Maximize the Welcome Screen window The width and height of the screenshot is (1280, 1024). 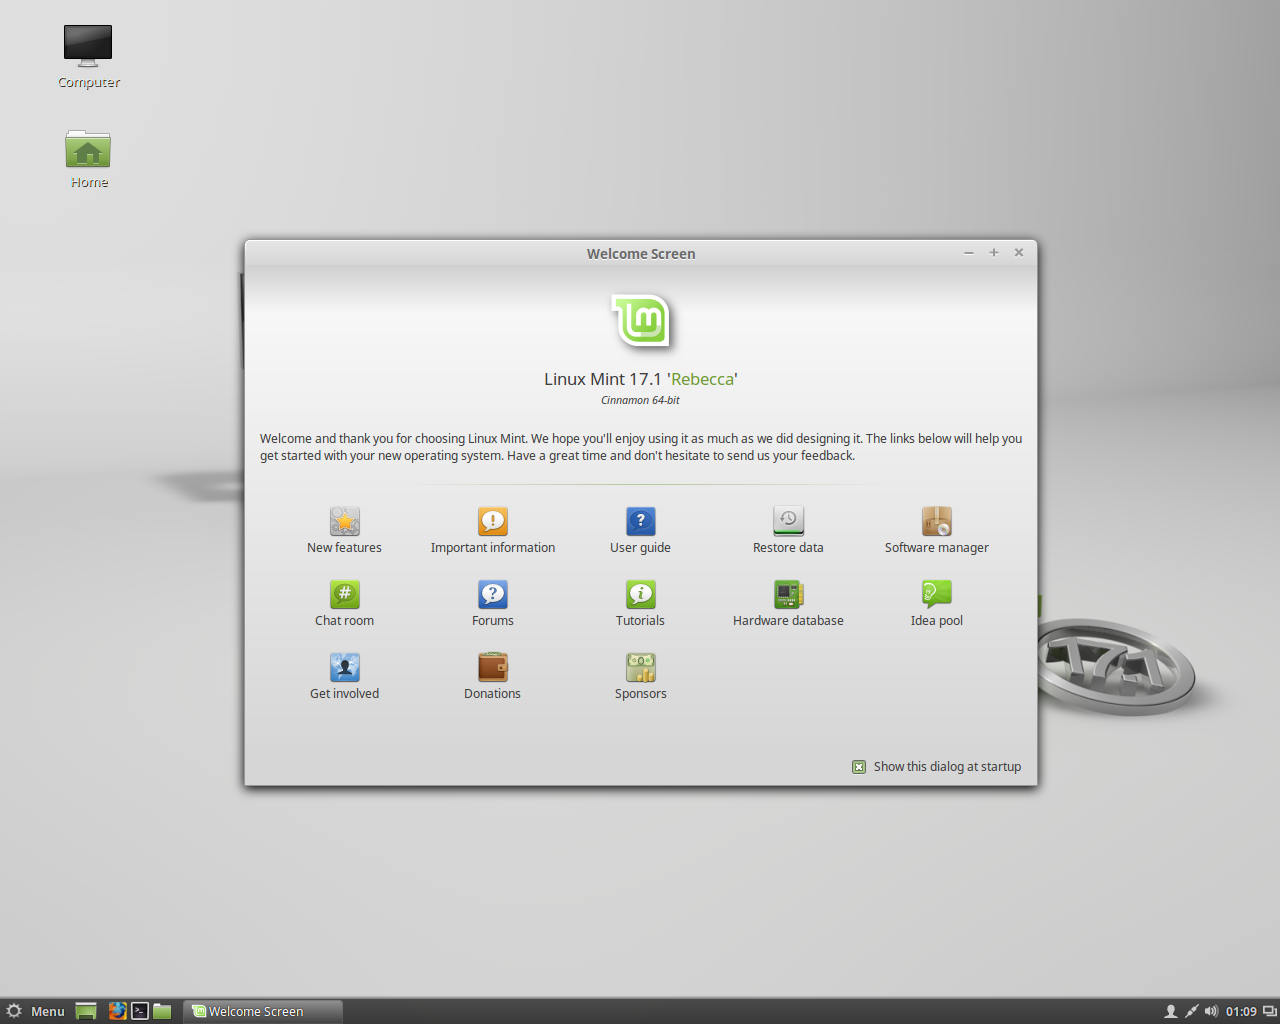pos(994,253)
